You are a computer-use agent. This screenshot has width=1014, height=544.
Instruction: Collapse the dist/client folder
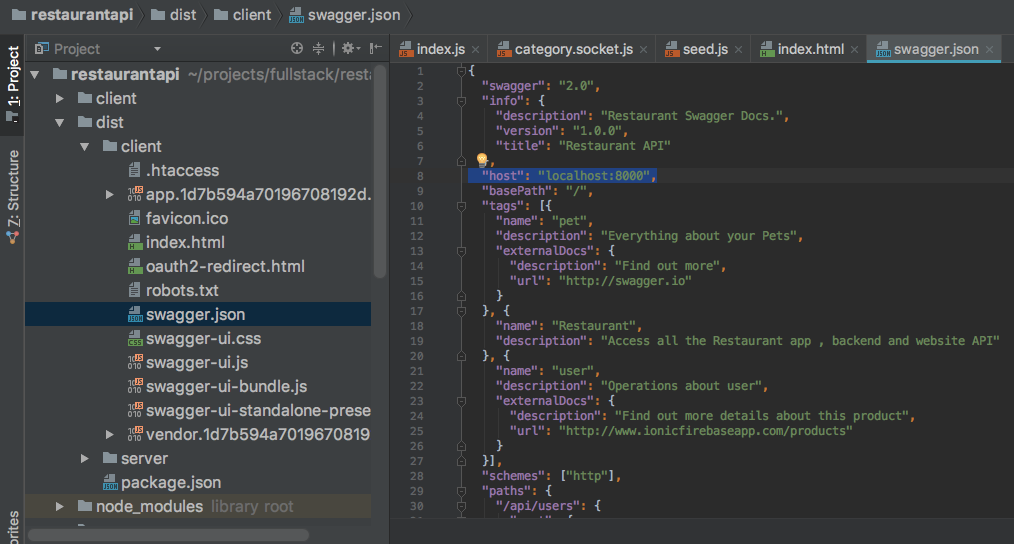click(84, 147)
